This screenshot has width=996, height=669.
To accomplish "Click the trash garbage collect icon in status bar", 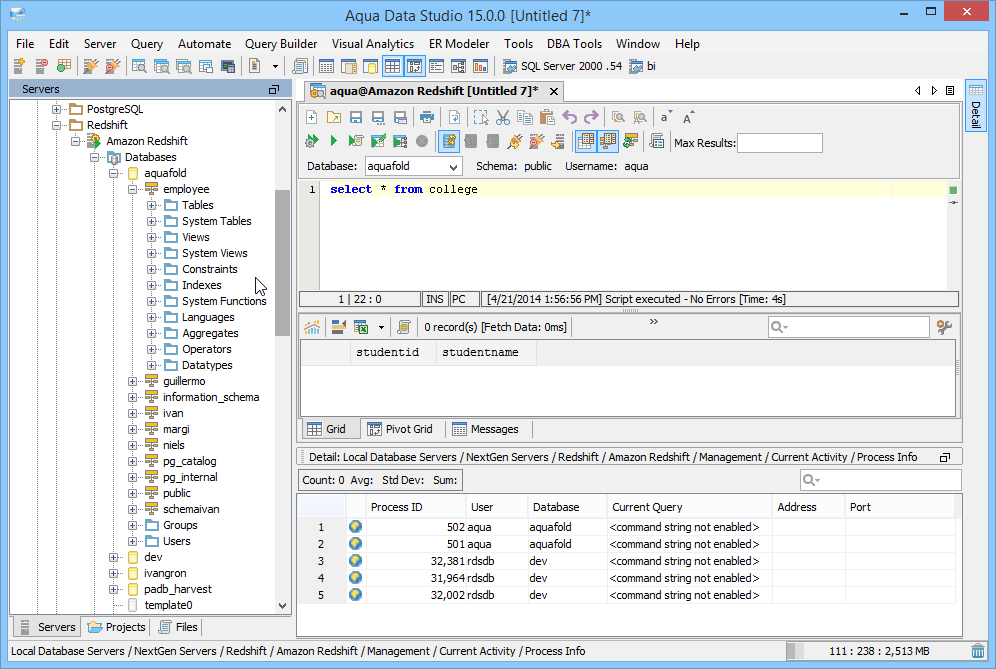I will tap(978, 651).
